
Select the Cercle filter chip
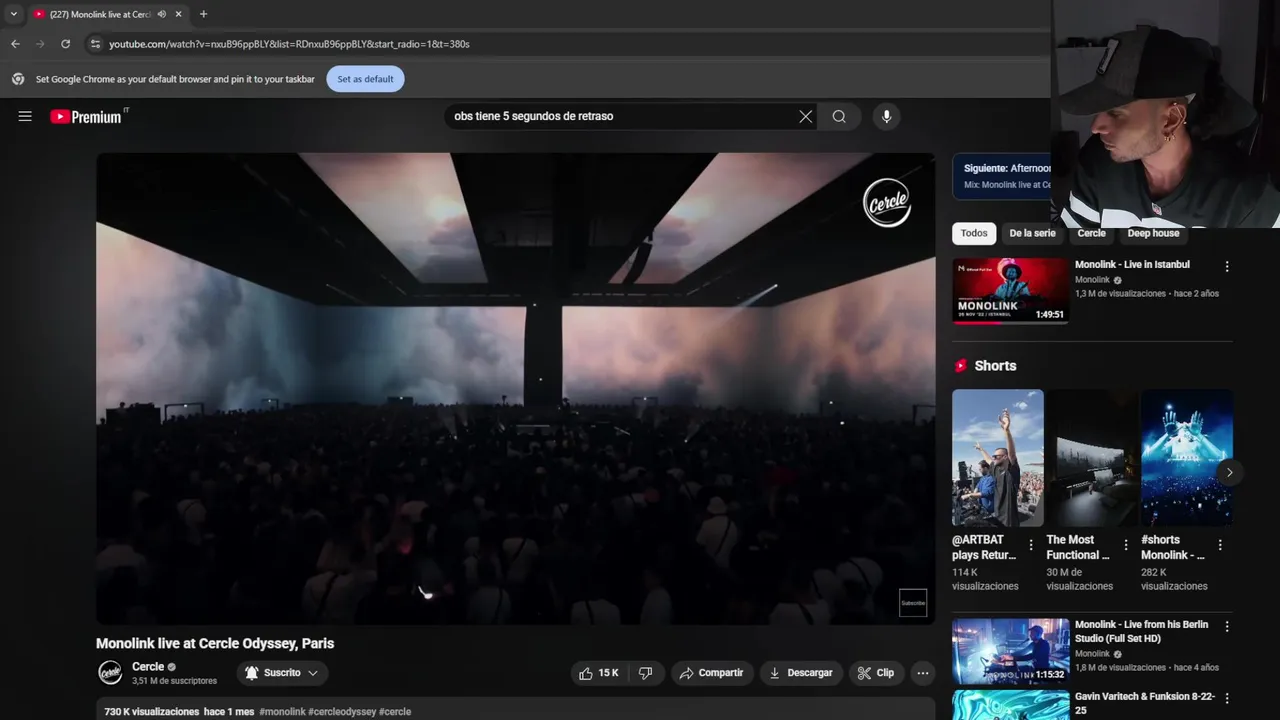click(1091, 233)
